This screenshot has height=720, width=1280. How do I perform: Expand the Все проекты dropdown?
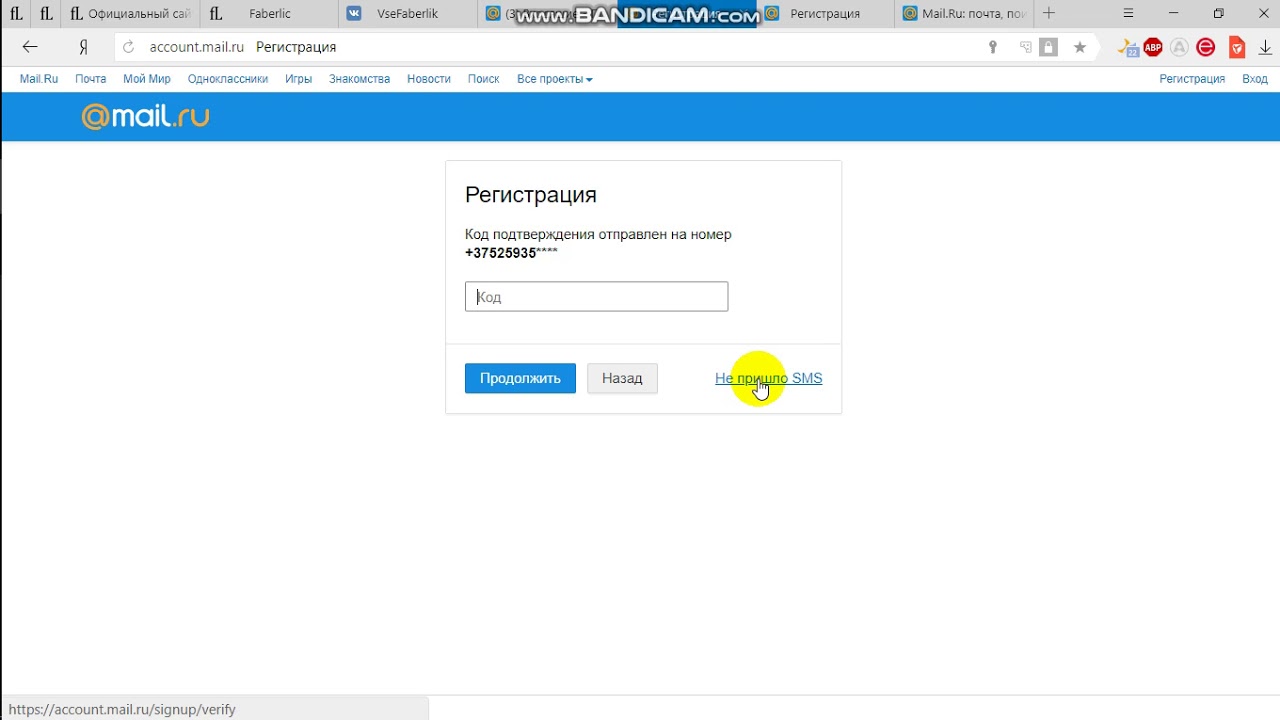coord(554,79)
